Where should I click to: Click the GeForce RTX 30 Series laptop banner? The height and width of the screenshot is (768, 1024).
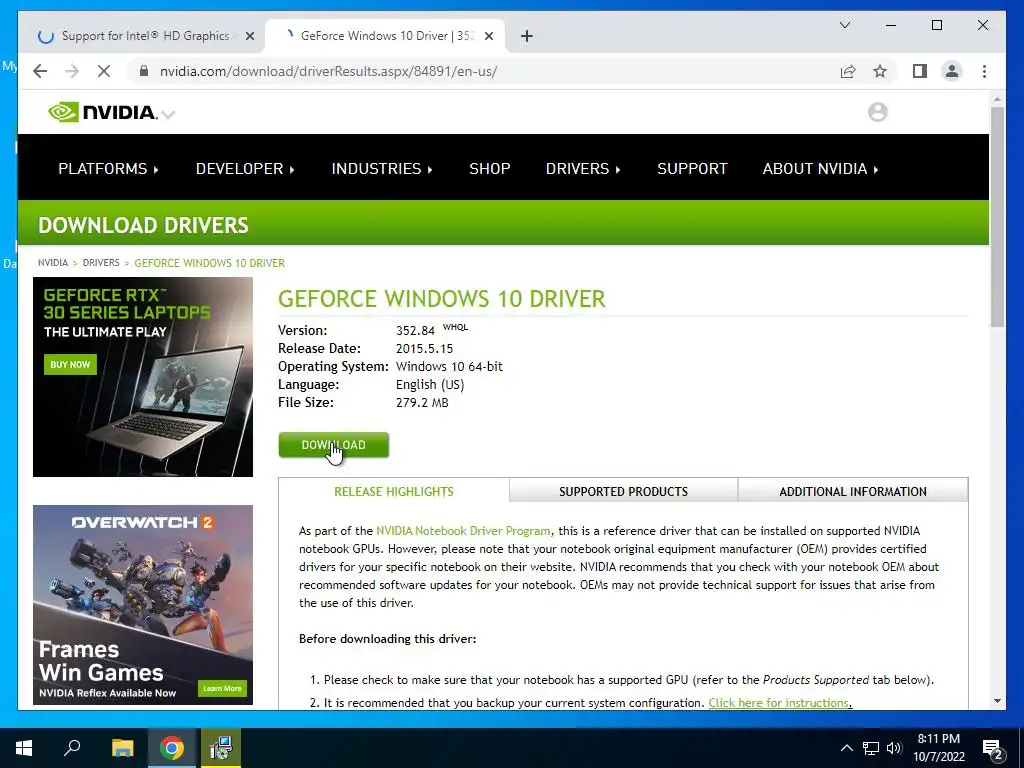pyautogui.click(x=143, y=377)
